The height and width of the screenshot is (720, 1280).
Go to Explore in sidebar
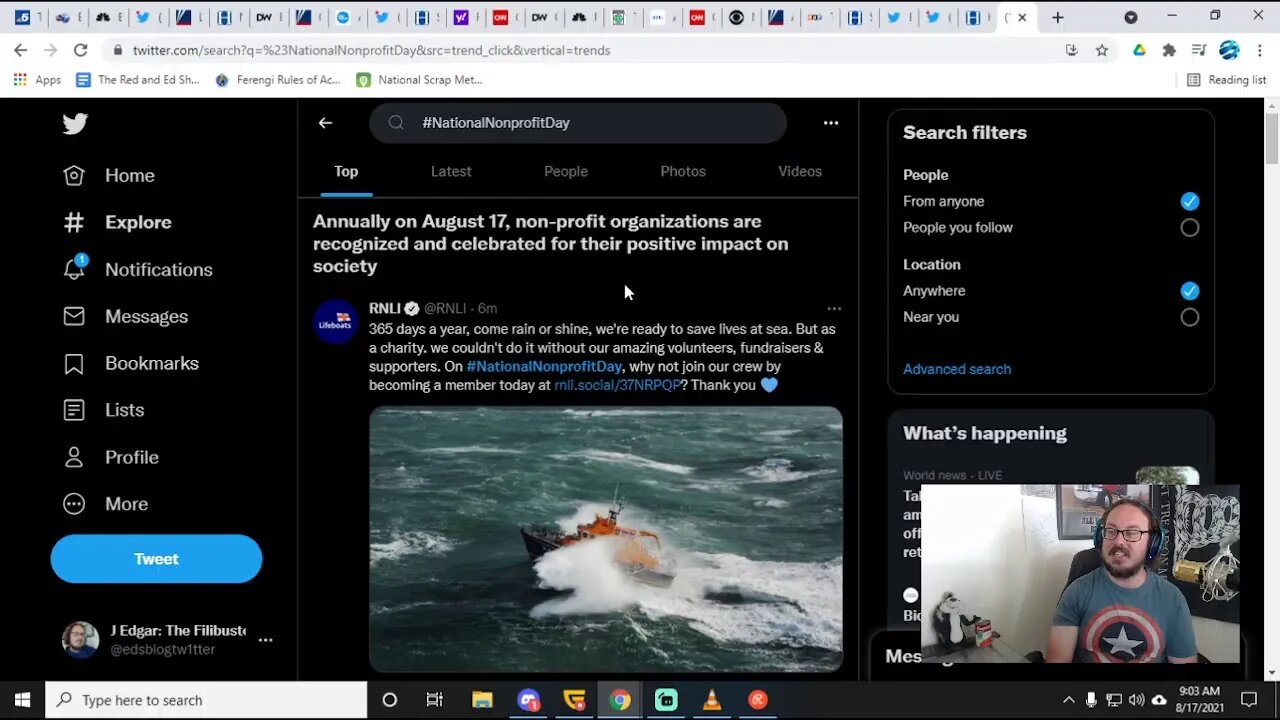coord(118,222)
